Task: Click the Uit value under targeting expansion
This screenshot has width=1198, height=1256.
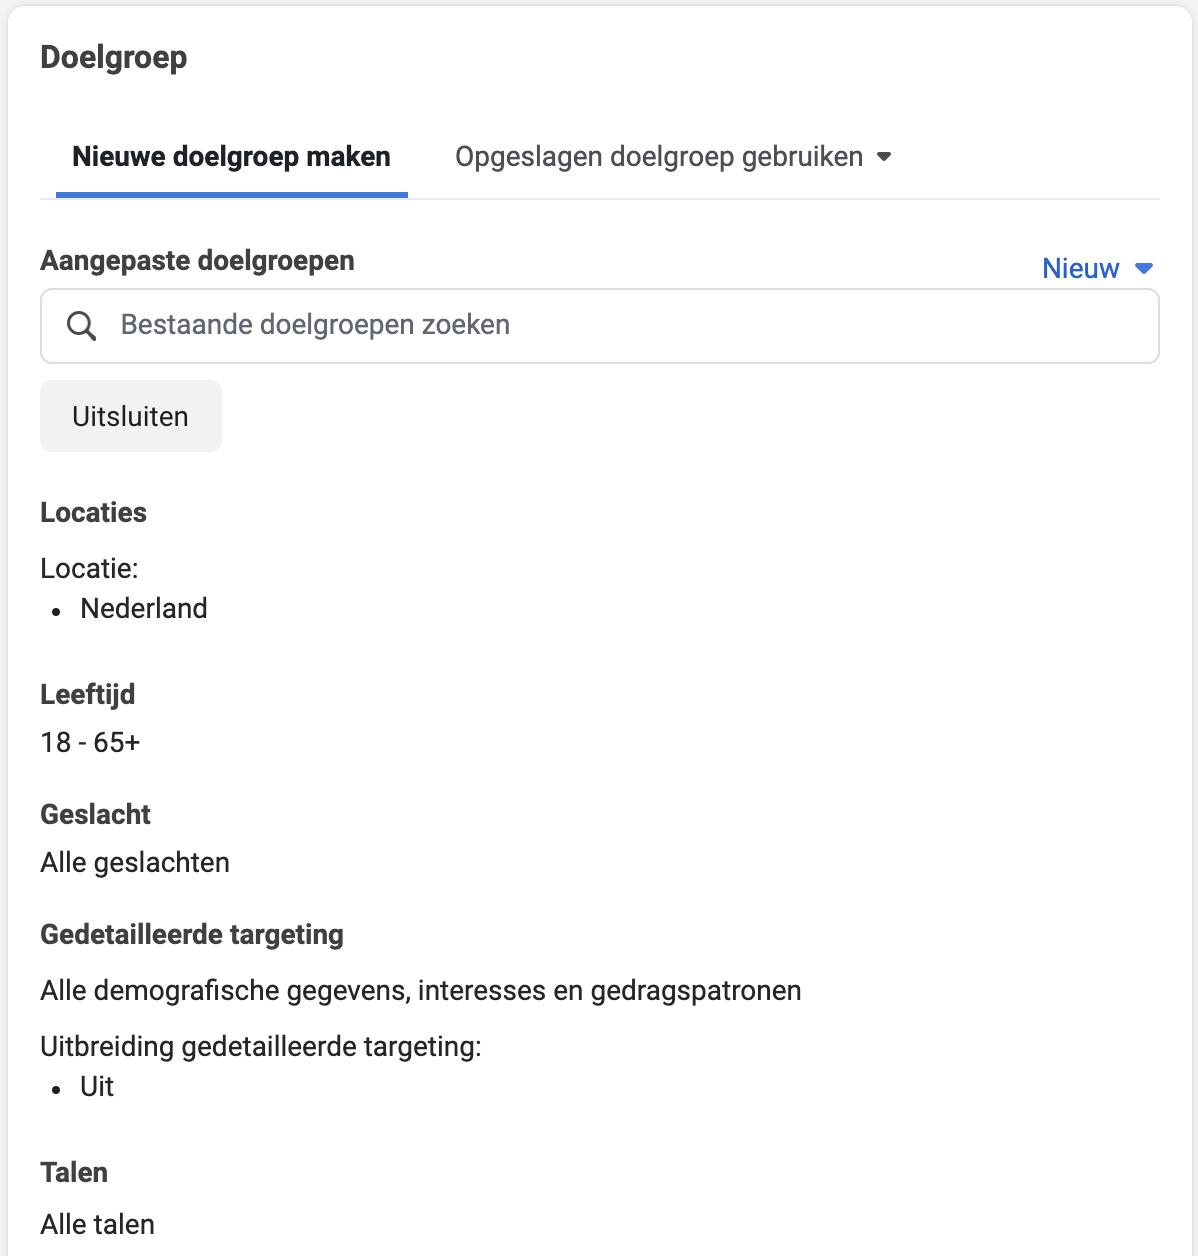Action: click(97, 1086)
